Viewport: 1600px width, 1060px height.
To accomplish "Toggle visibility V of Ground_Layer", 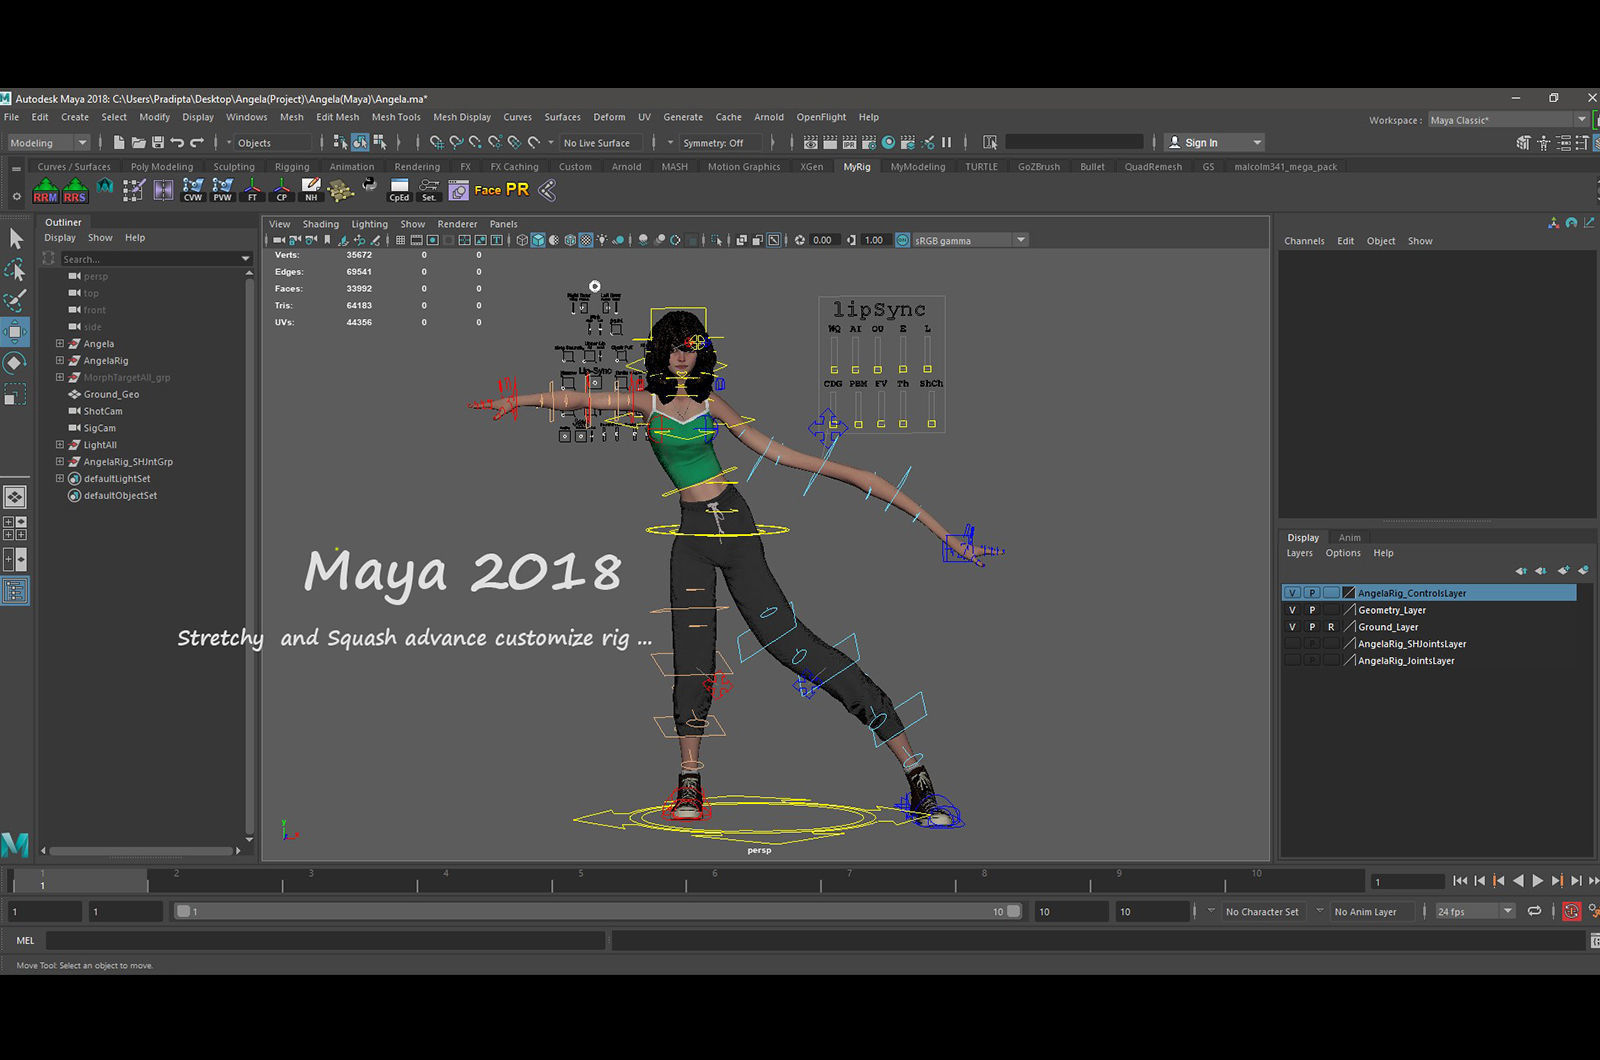I will point(1292,627).
